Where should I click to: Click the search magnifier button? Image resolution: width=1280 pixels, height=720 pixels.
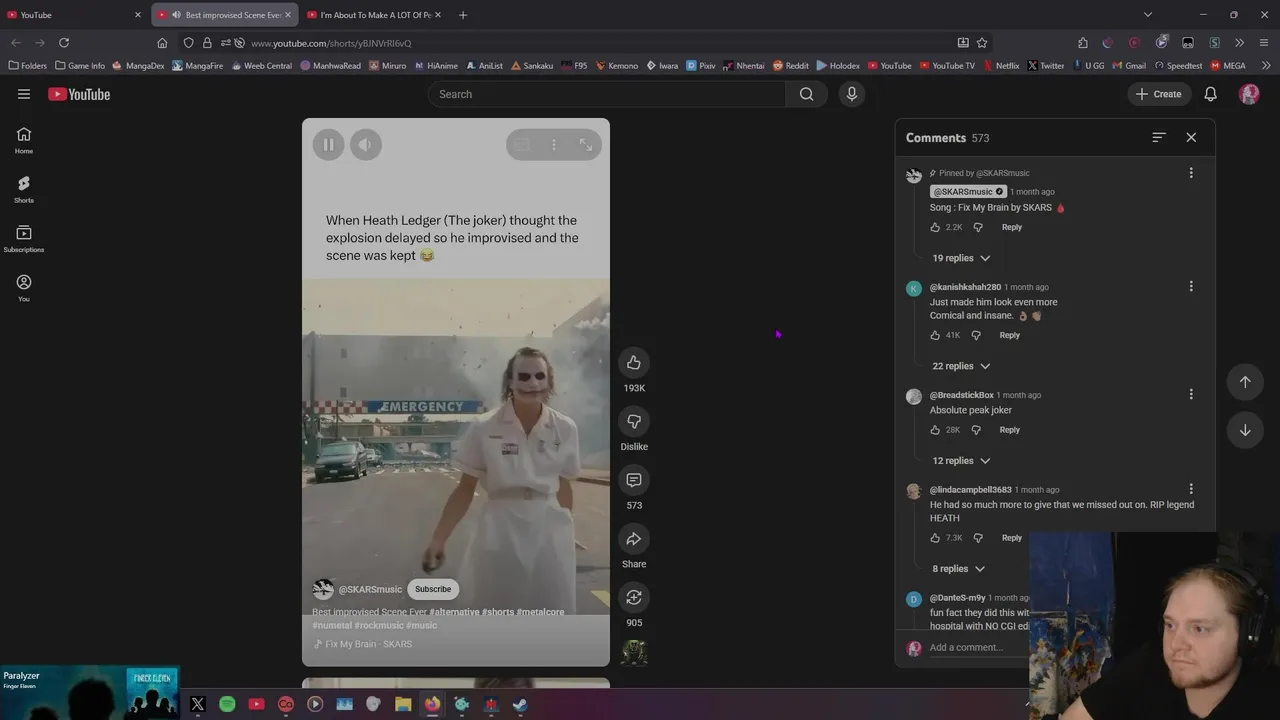(807, 94)
